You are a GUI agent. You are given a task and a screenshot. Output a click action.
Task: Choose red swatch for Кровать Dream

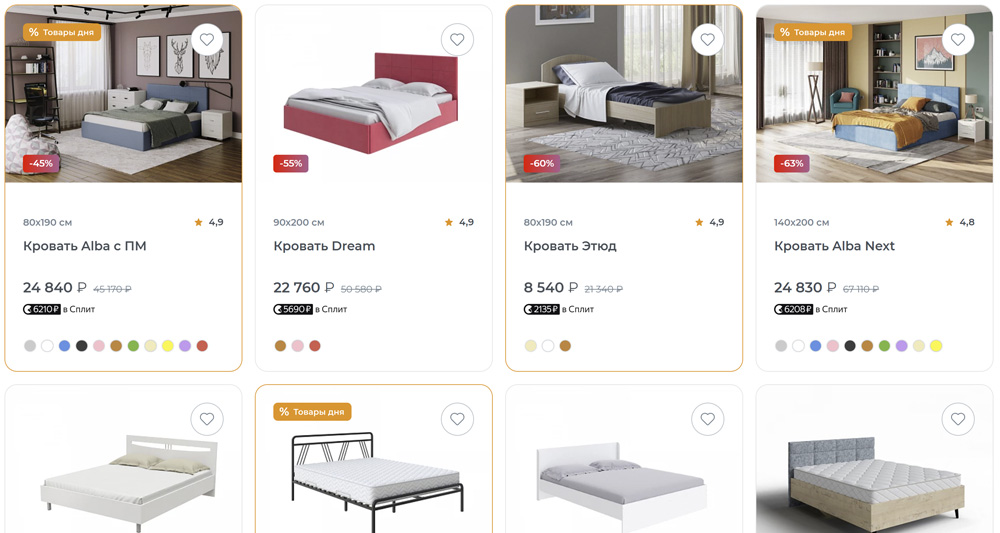314,346
